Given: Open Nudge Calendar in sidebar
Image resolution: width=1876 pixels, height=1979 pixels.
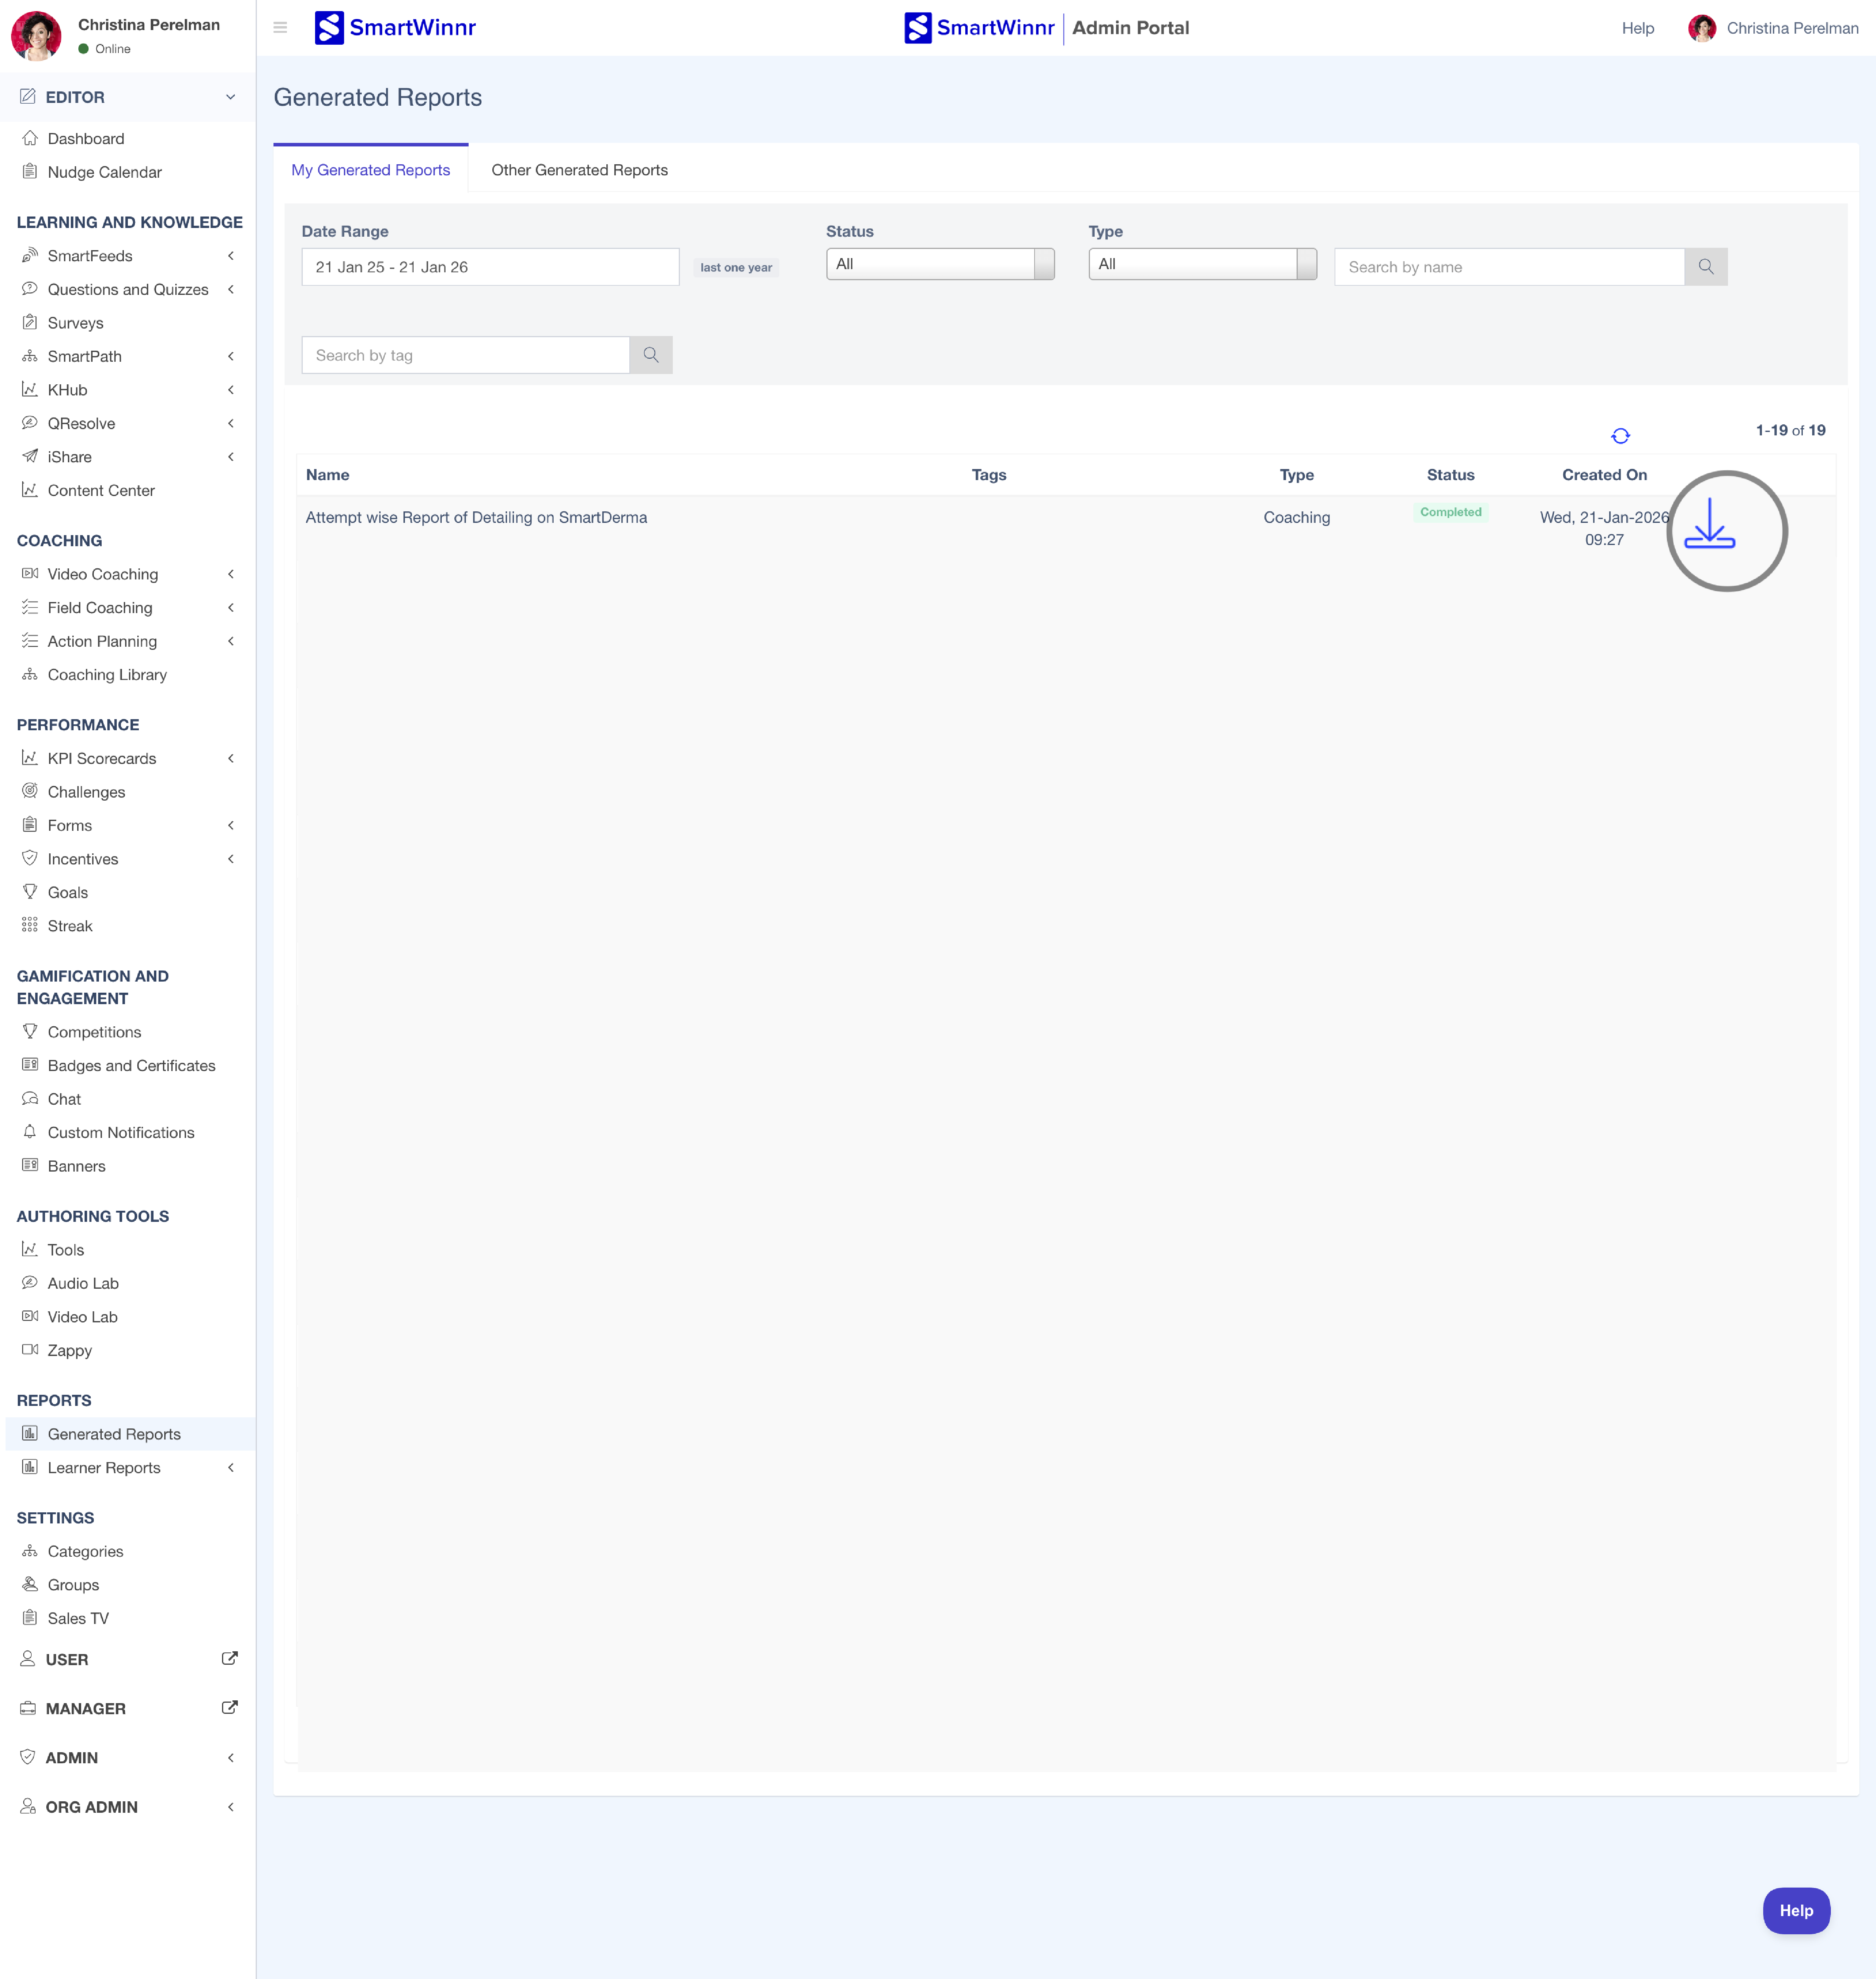Looking at the screenshot, I should click(104, 172).
